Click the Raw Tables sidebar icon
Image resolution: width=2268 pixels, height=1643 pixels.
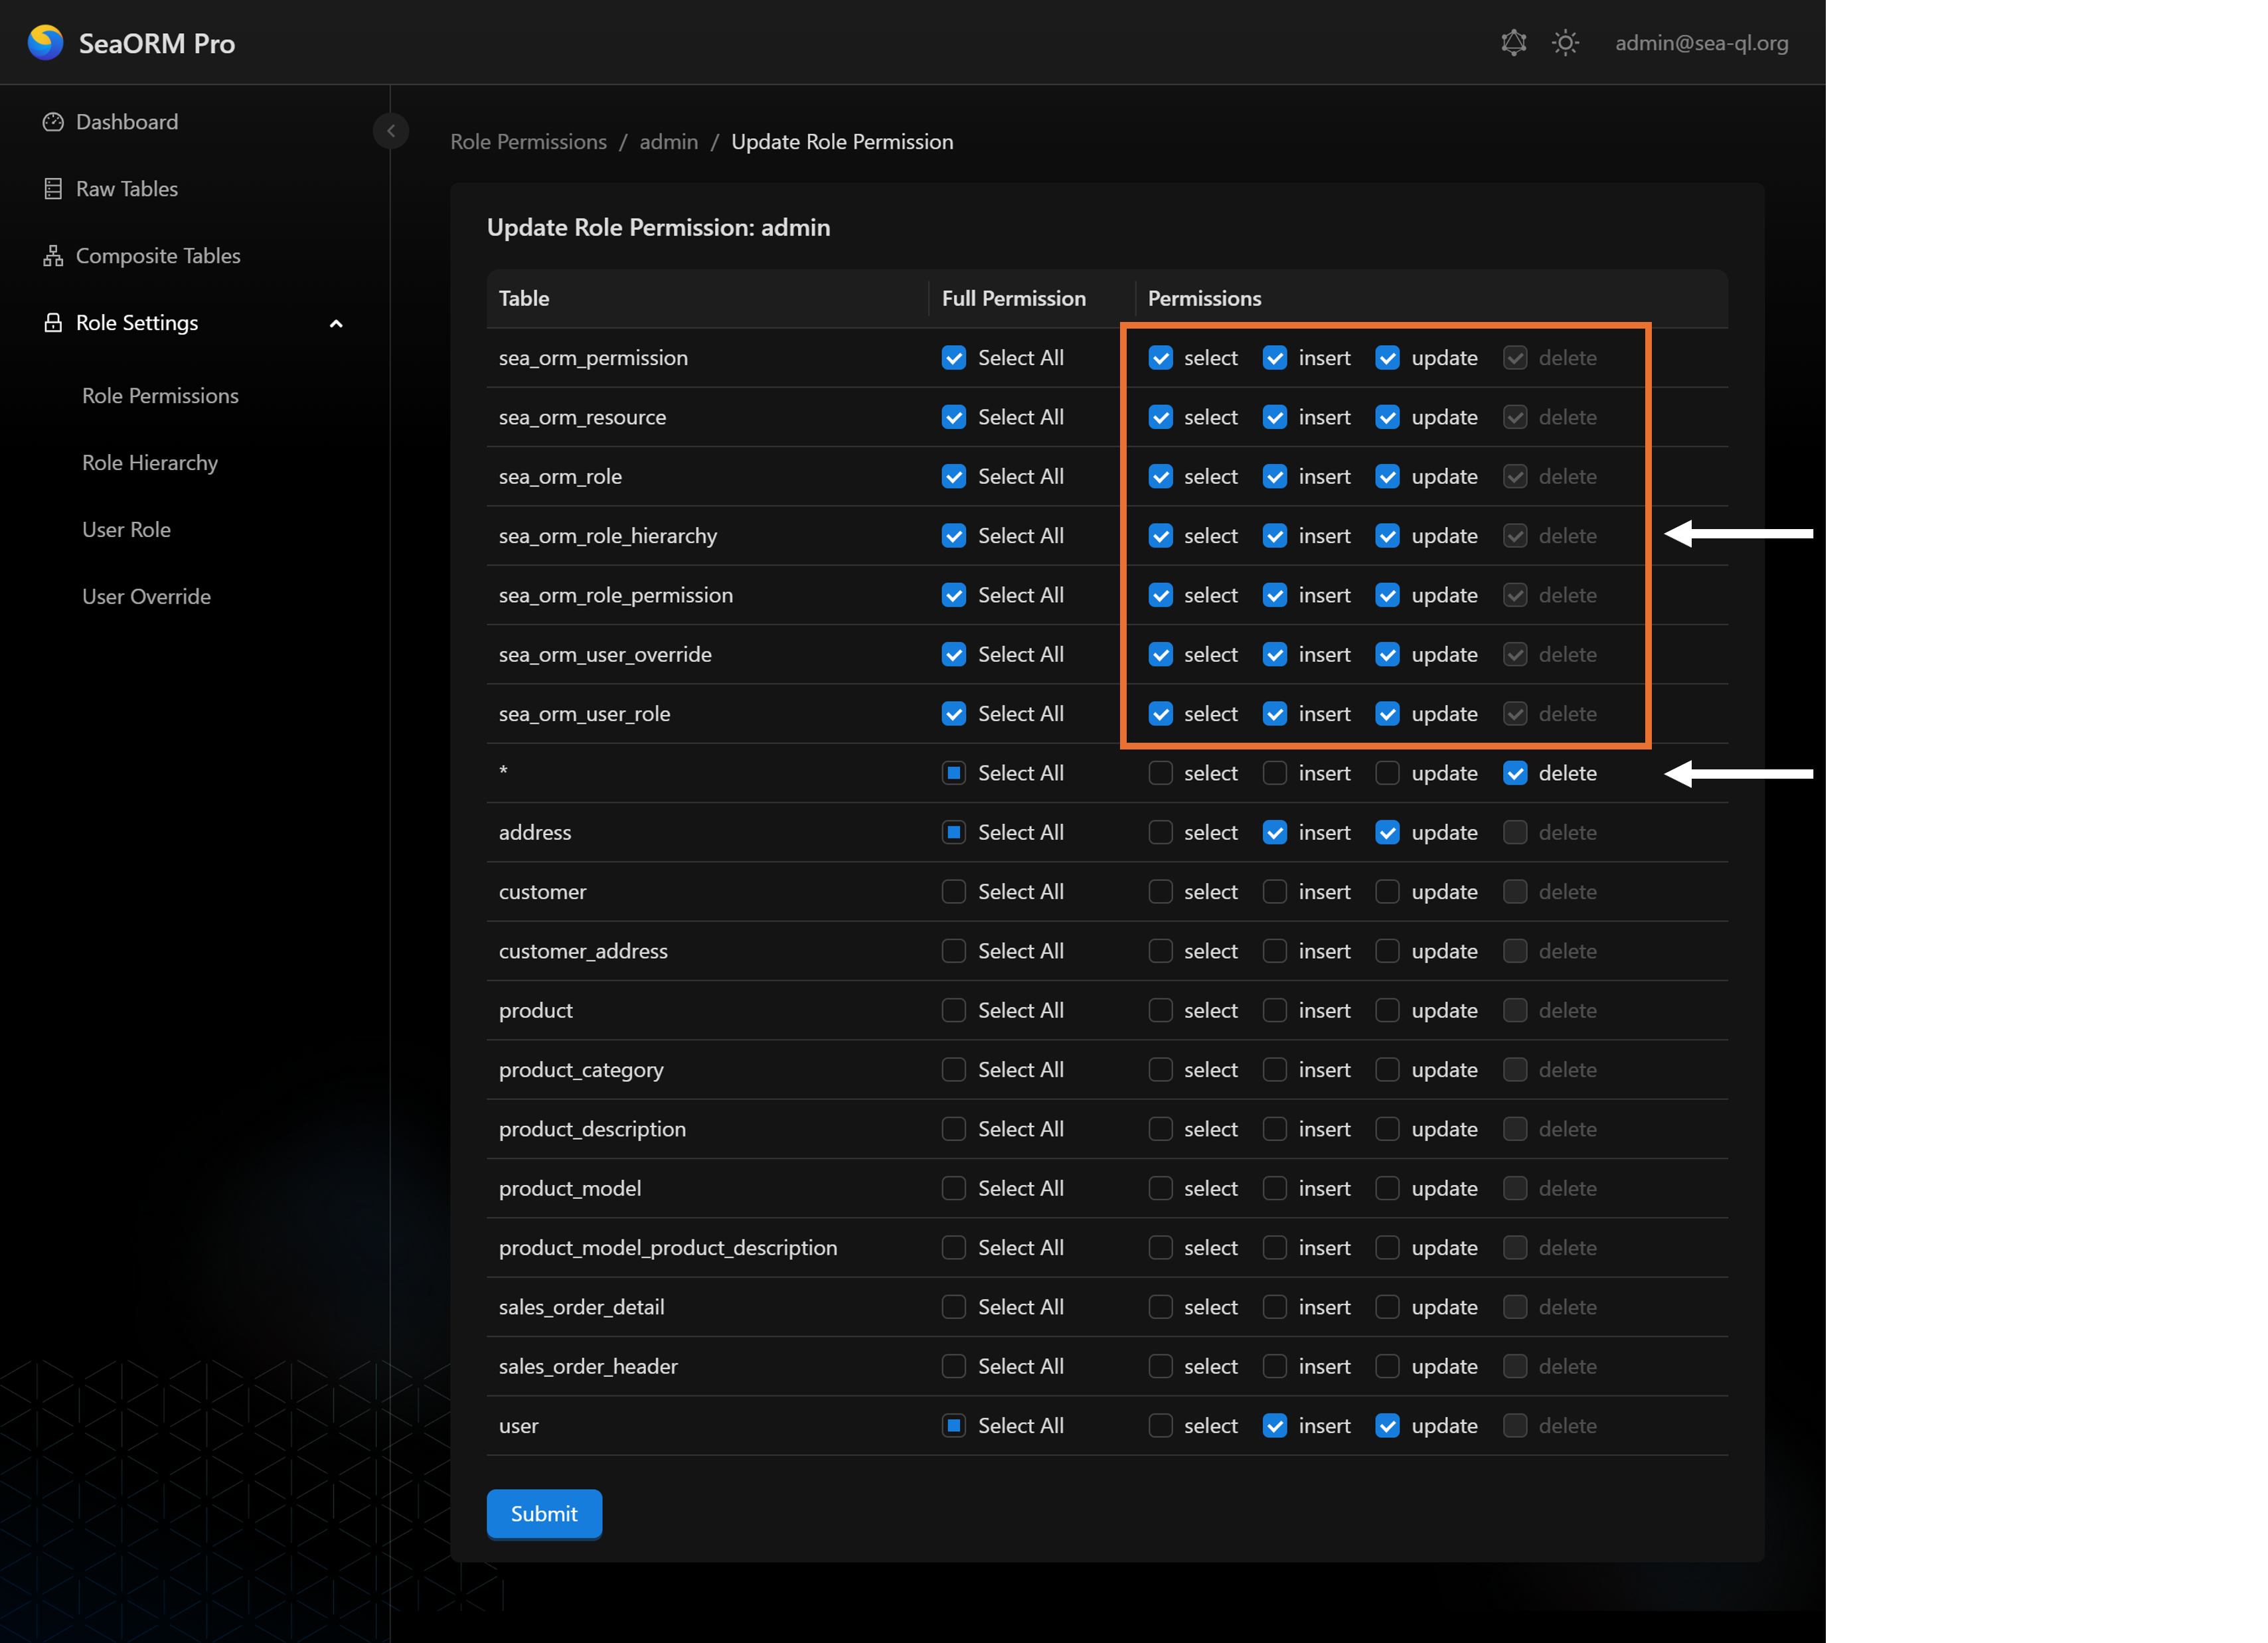tap(53, 189)
